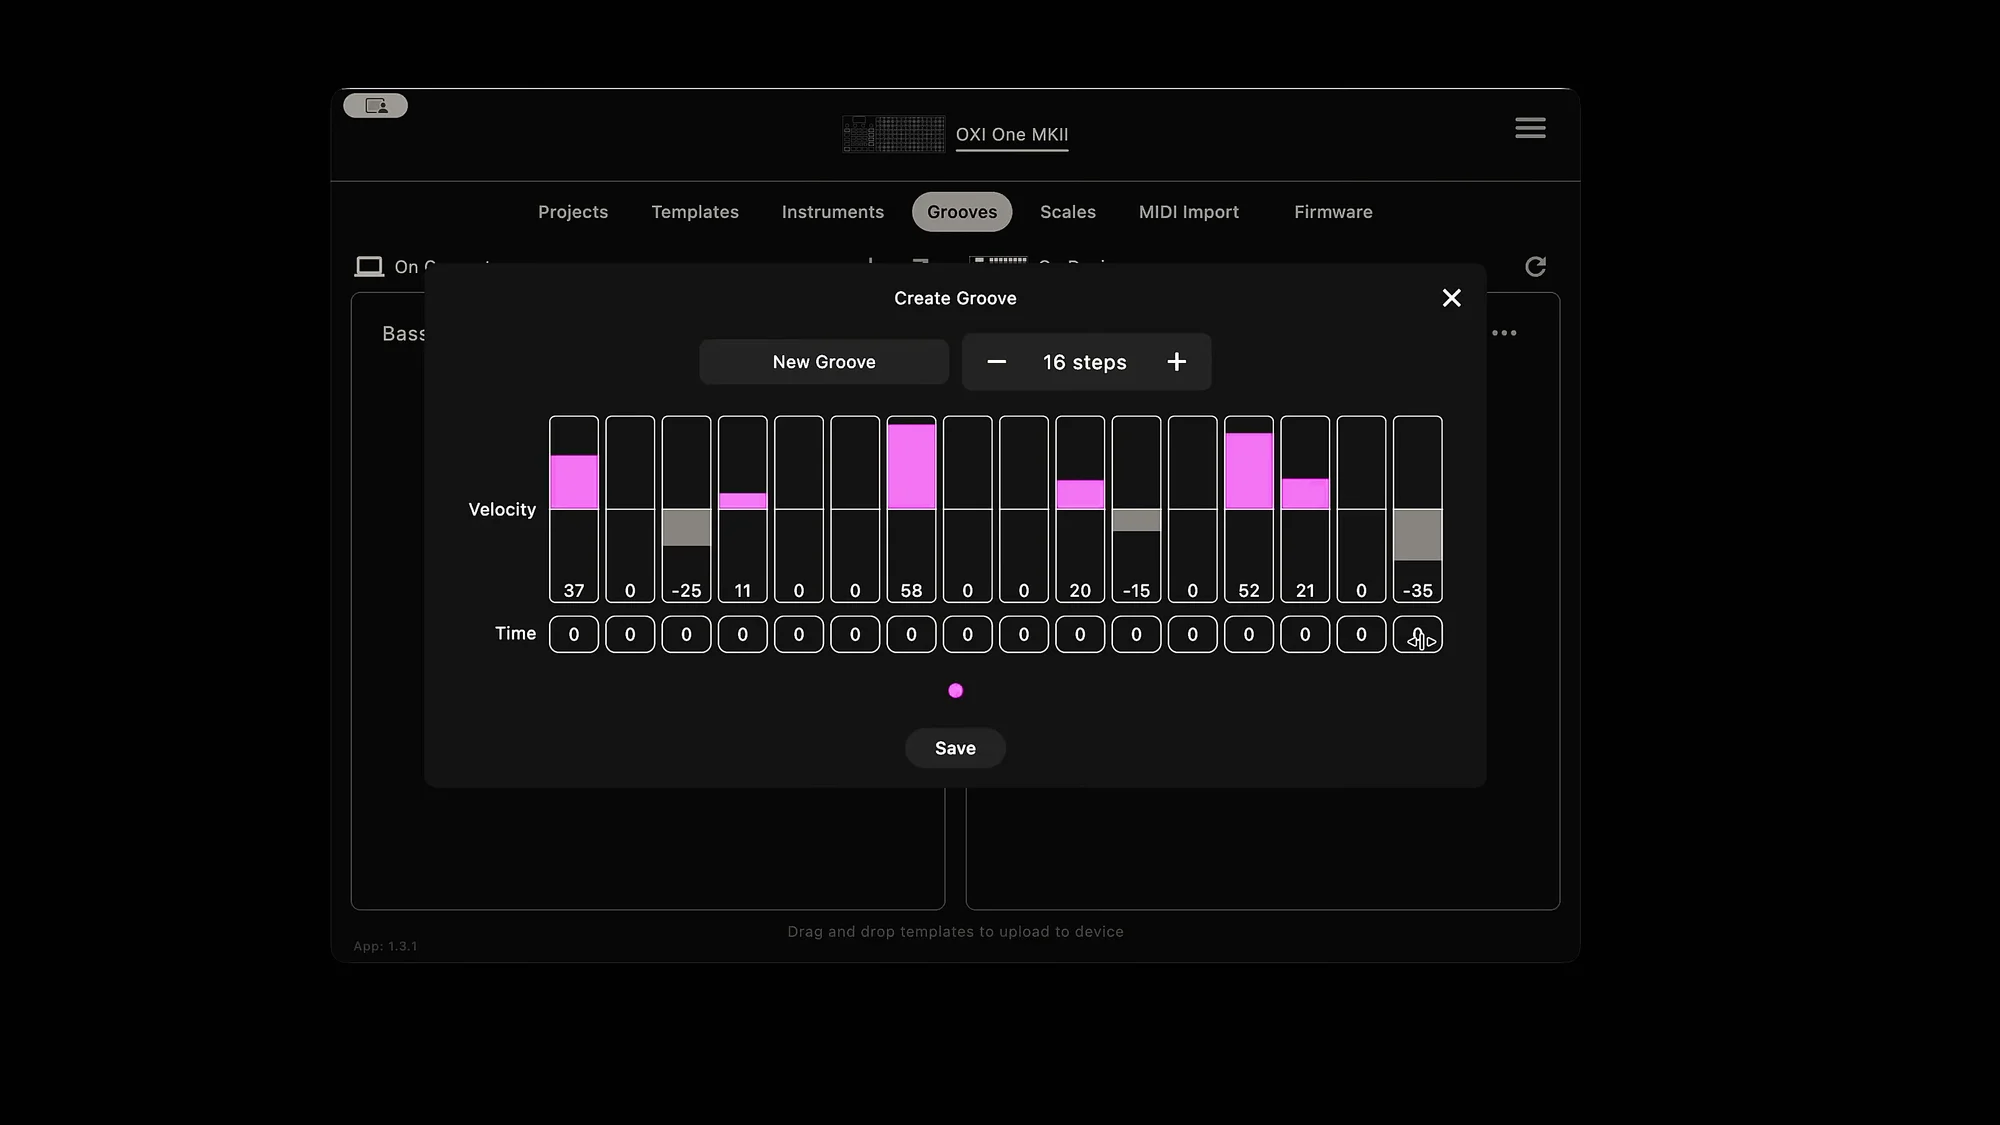2000x1125 pixels.
Task: Open the three-dots options menu
Action: click(1504, 333)
